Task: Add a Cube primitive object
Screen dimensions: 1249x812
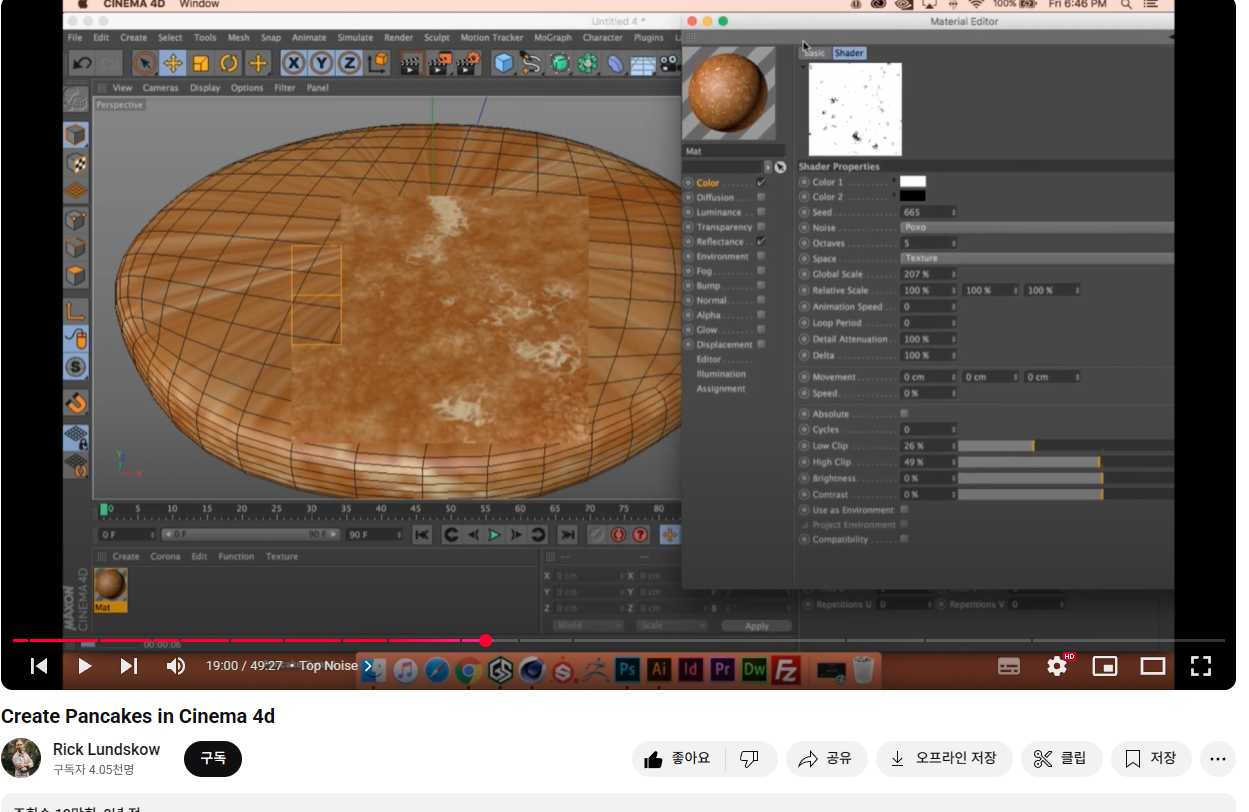Action: [503, 64]
